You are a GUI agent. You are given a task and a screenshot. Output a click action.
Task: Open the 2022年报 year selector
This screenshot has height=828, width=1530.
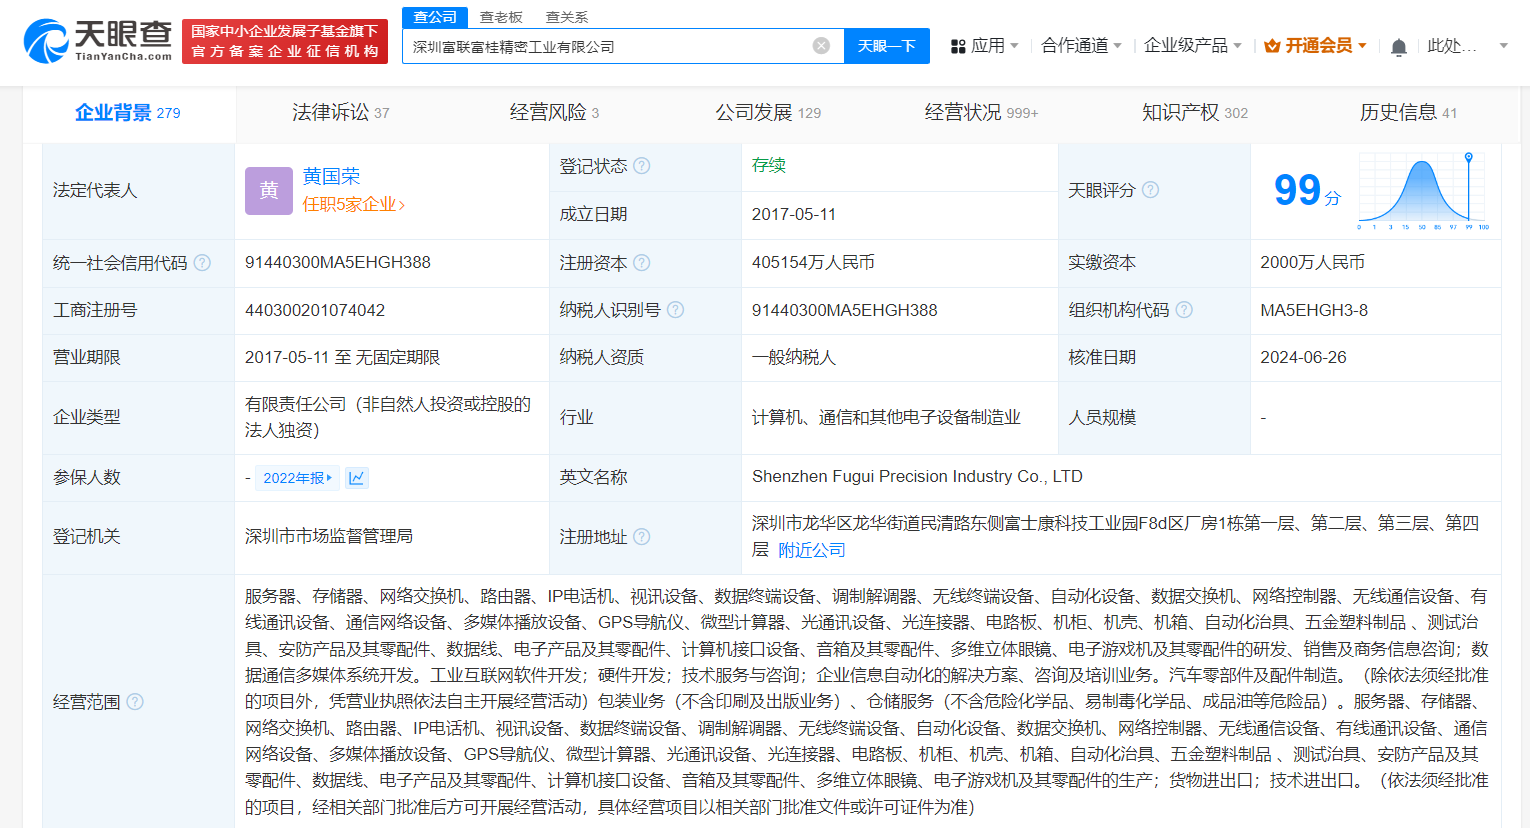point(296,478)
